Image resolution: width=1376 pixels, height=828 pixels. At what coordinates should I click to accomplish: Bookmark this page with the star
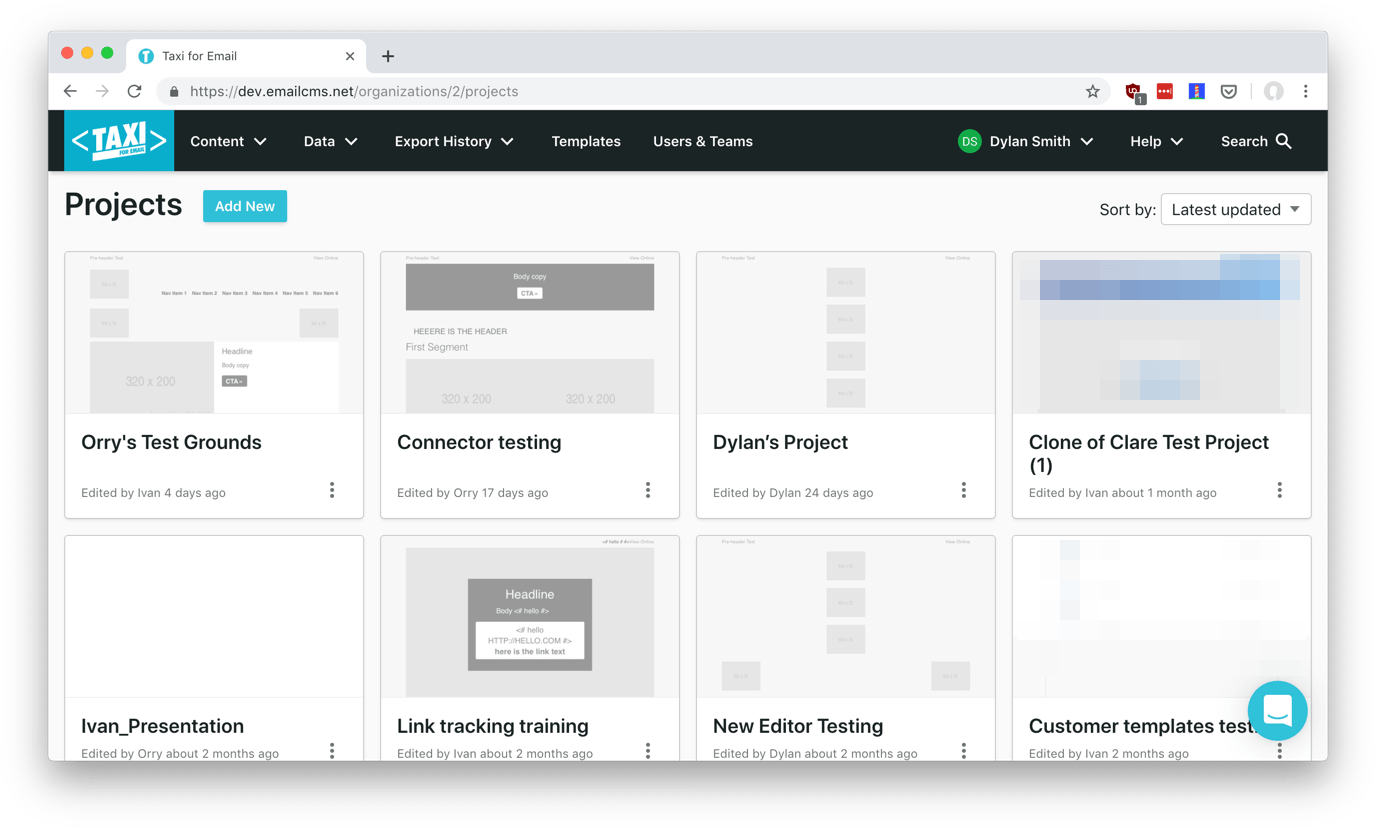(x=1093, y=91)
